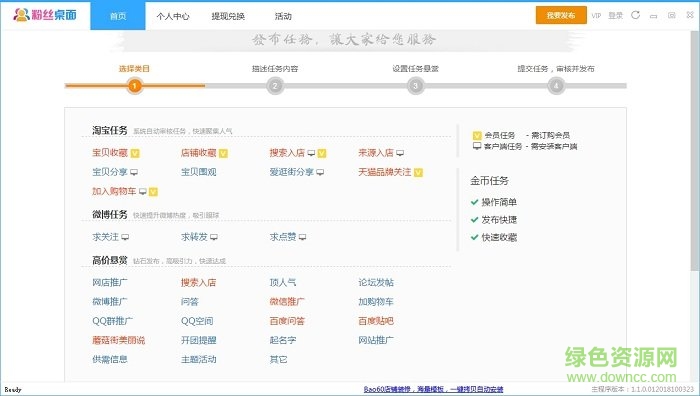Choose the 店铺收藏 task

[199, 153]
